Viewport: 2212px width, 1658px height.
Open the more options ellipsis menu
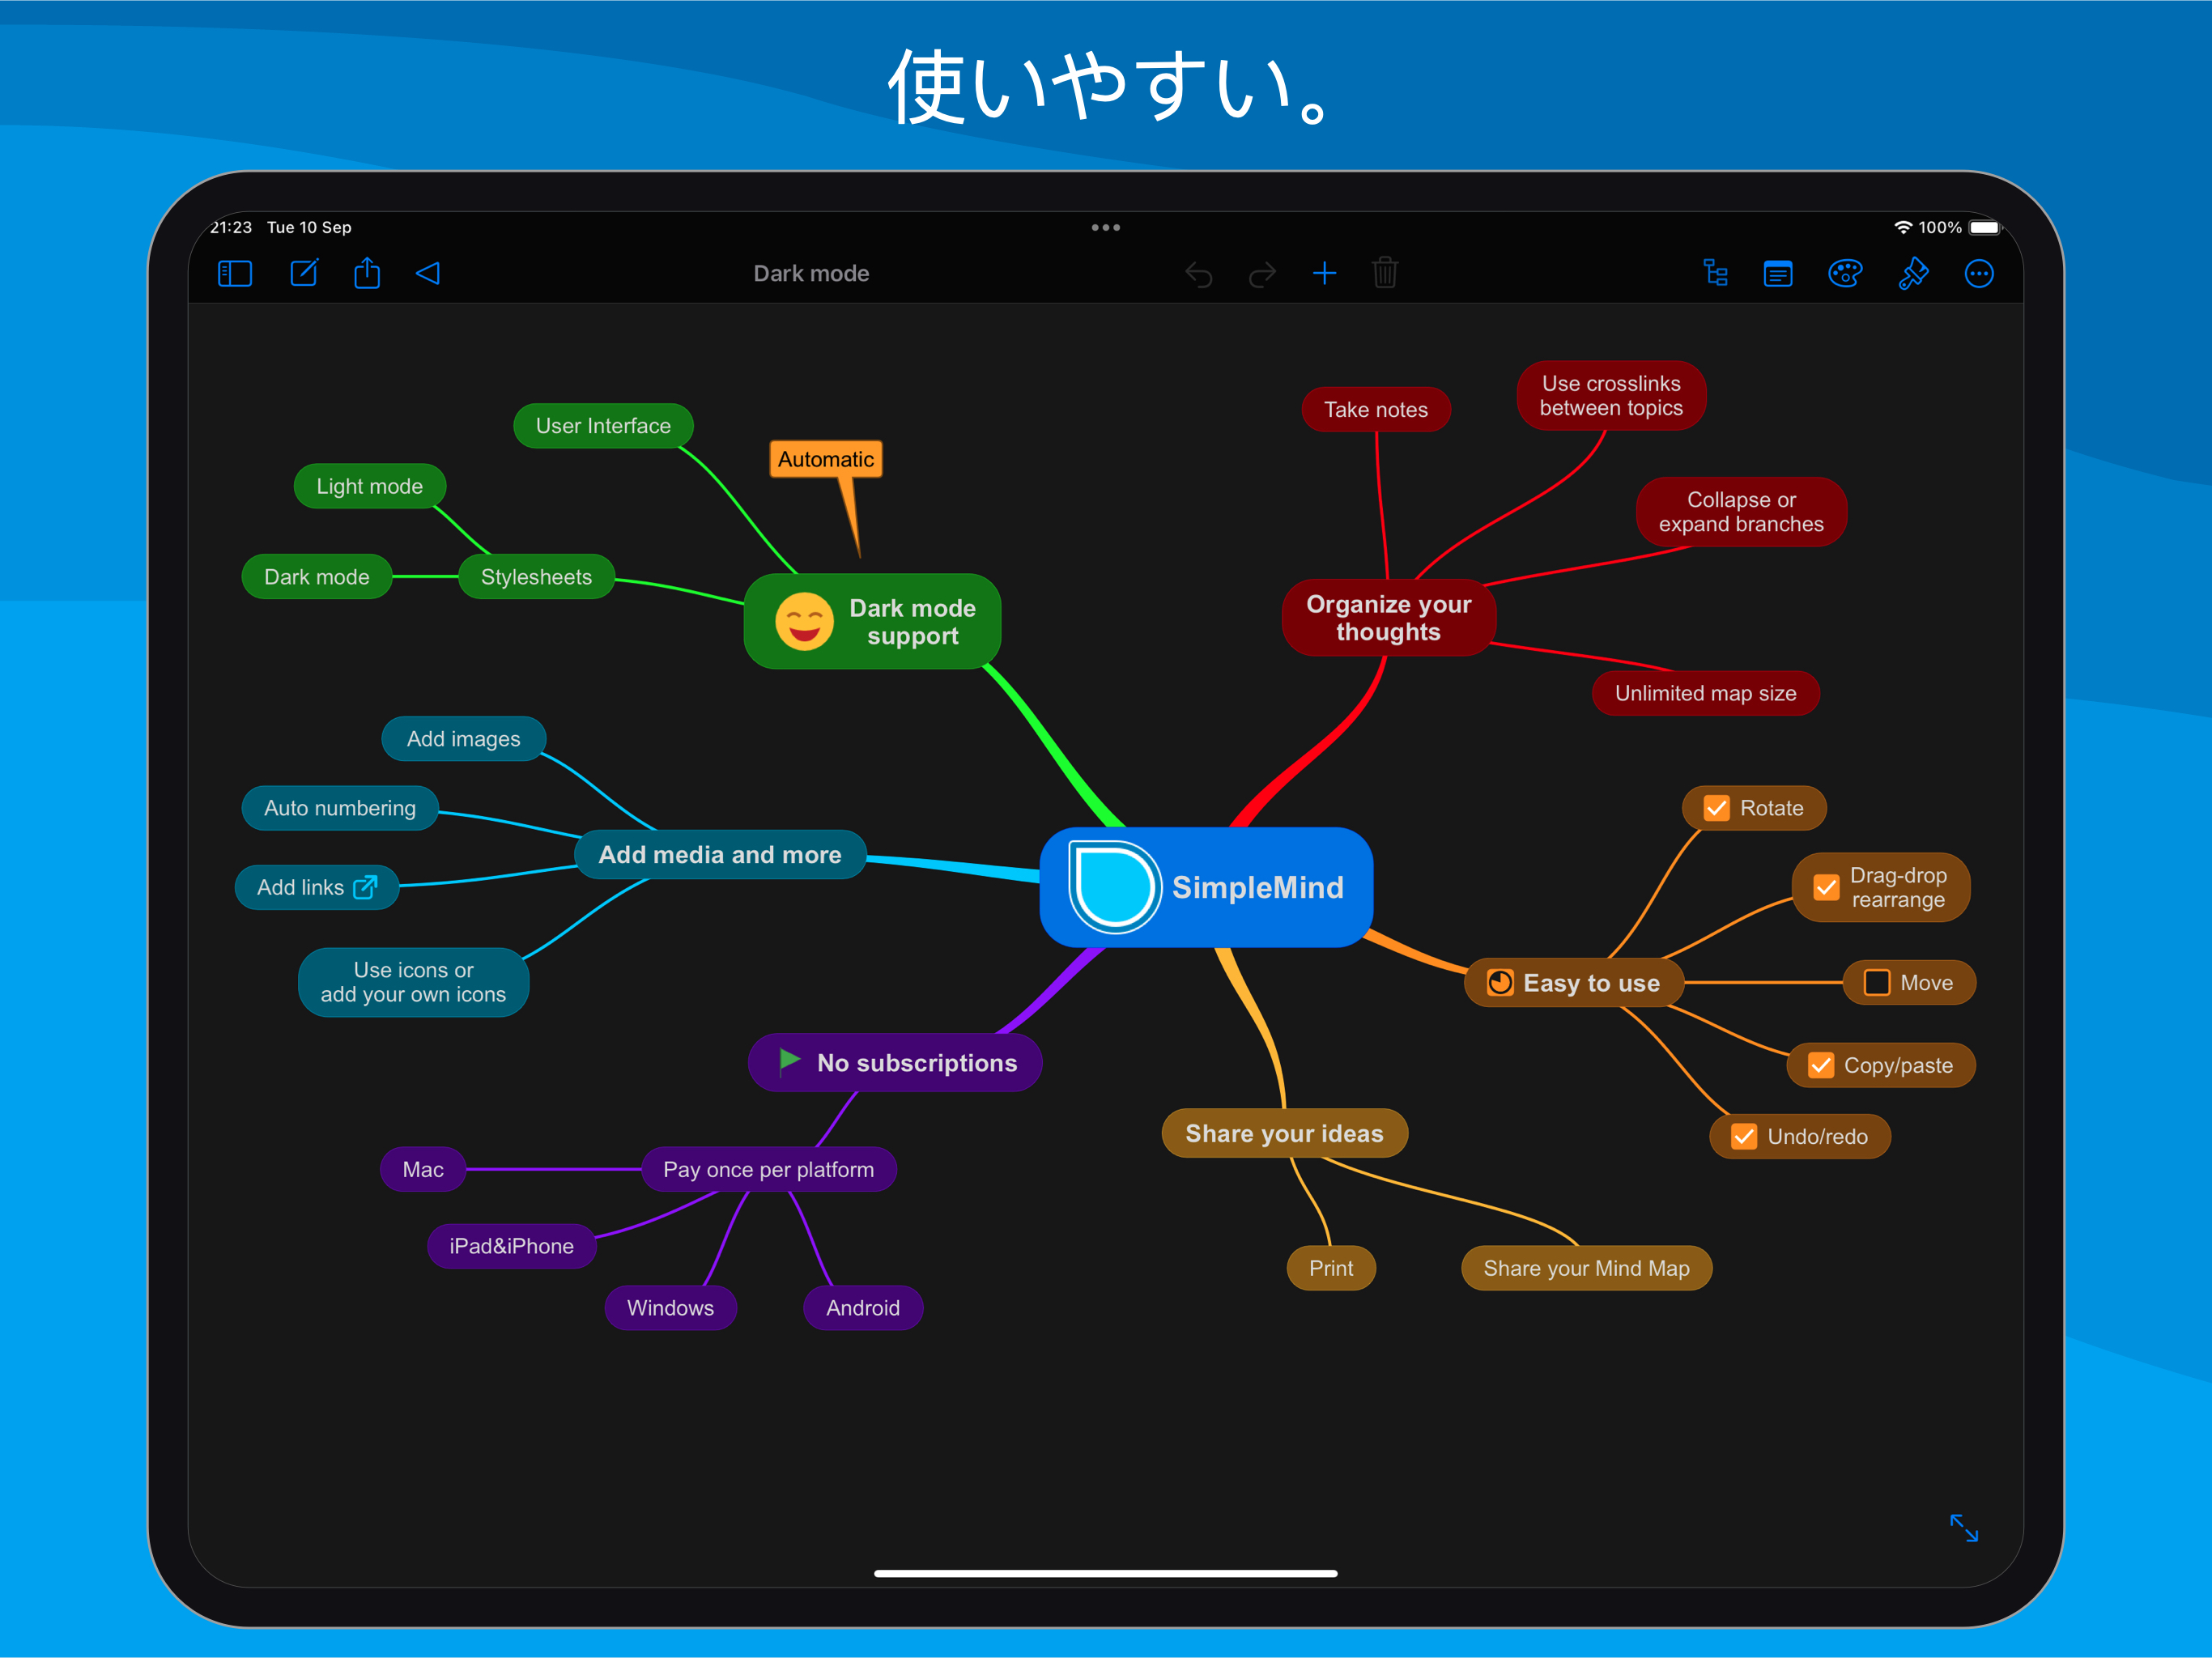(x=1979, y=274)
